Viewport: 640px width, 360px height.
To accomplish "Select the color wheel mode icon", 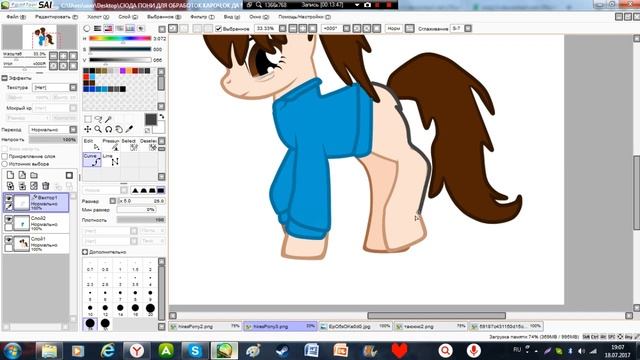I will (87, 29).
